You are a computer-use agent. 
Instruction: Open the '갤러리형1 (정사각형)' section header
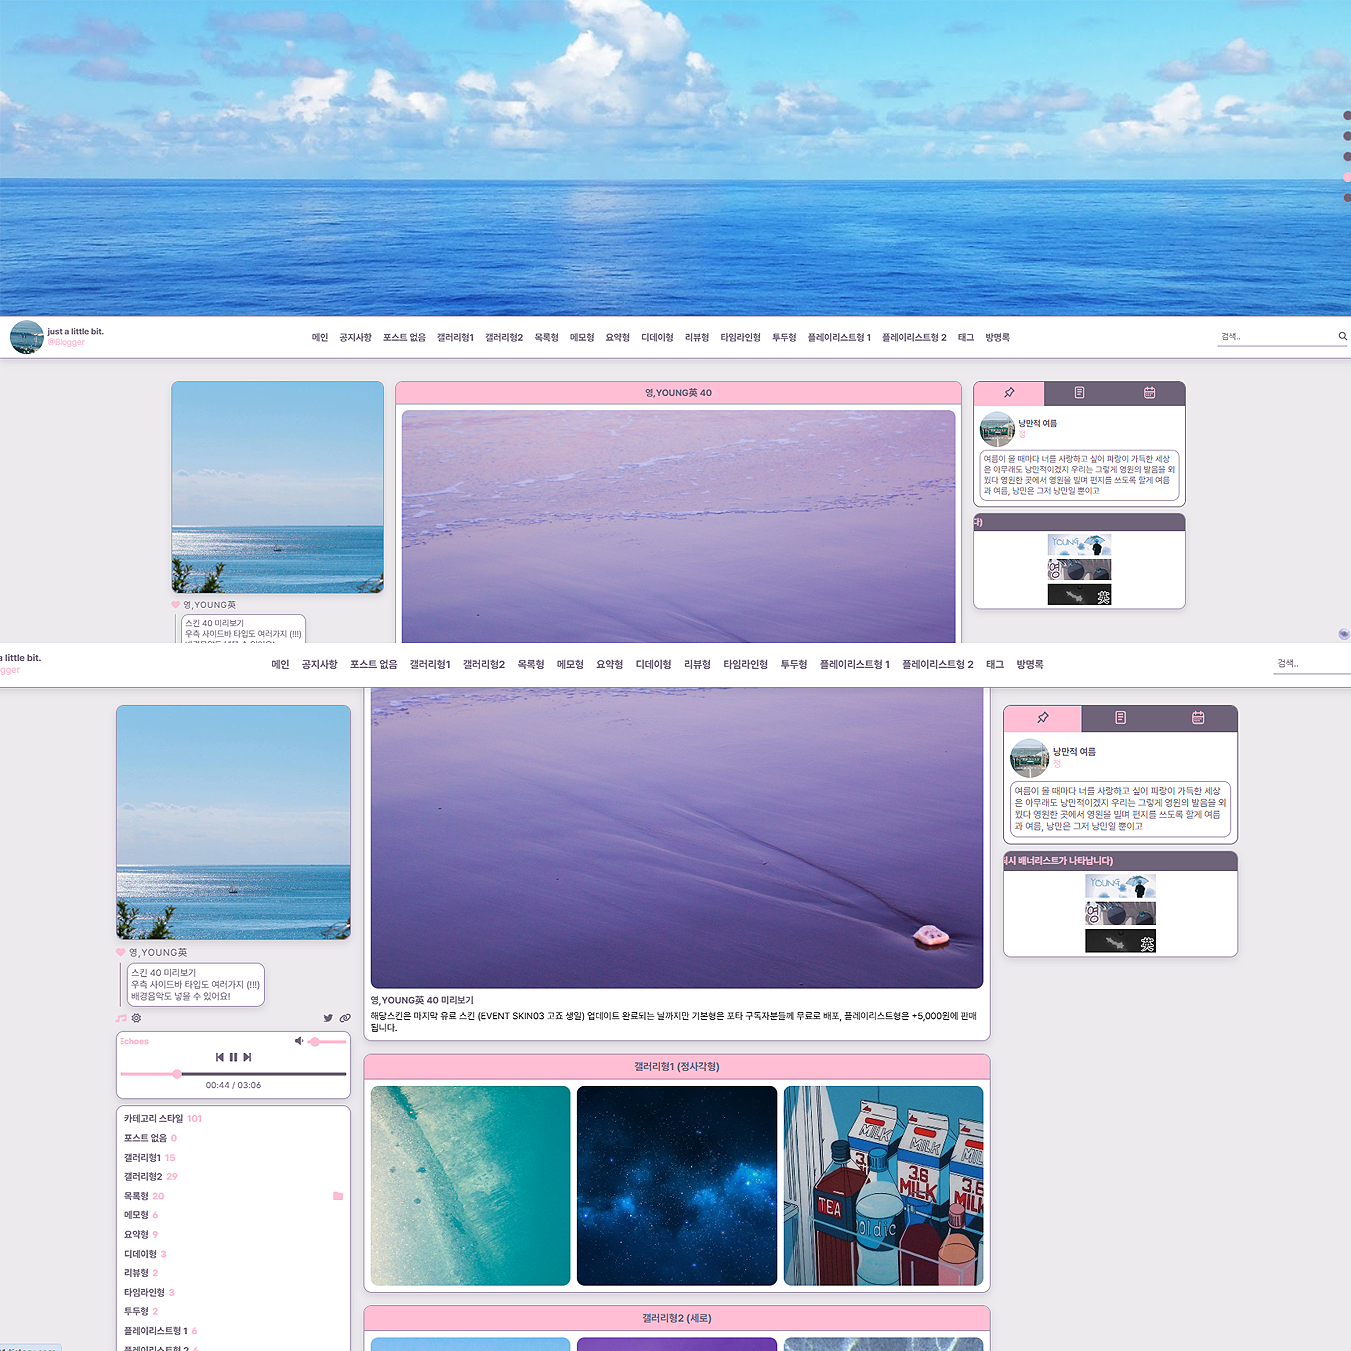coord(677,1067)
